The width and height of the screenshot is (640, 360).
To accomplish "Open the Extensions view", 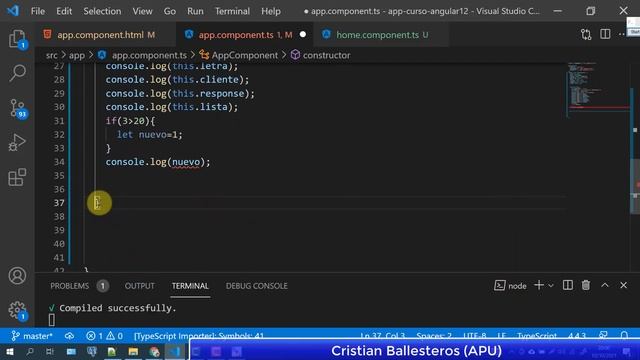I will (17, 177).
